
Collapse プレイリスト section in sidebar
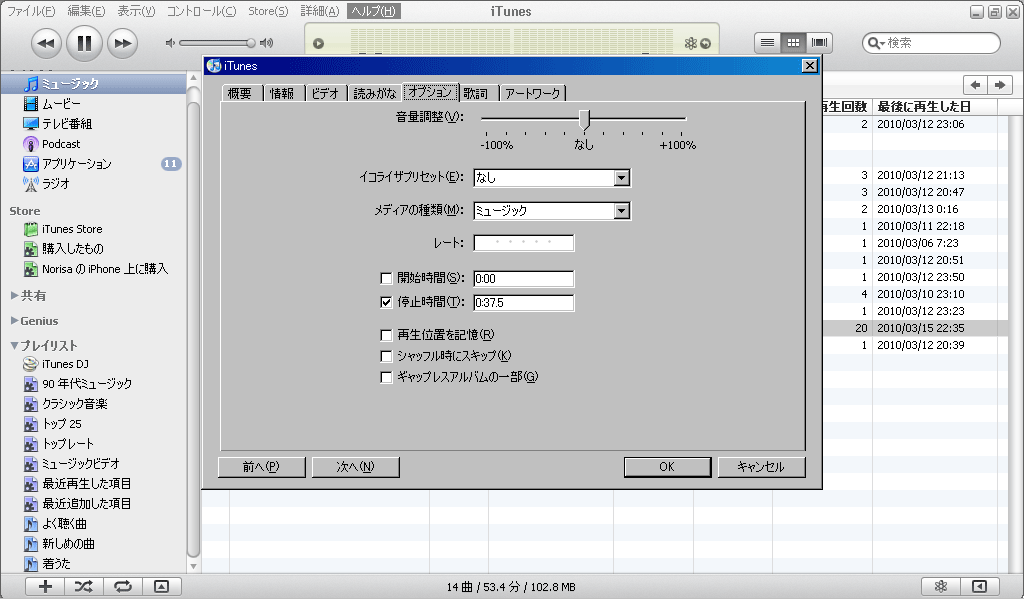(x=14, y=345)
